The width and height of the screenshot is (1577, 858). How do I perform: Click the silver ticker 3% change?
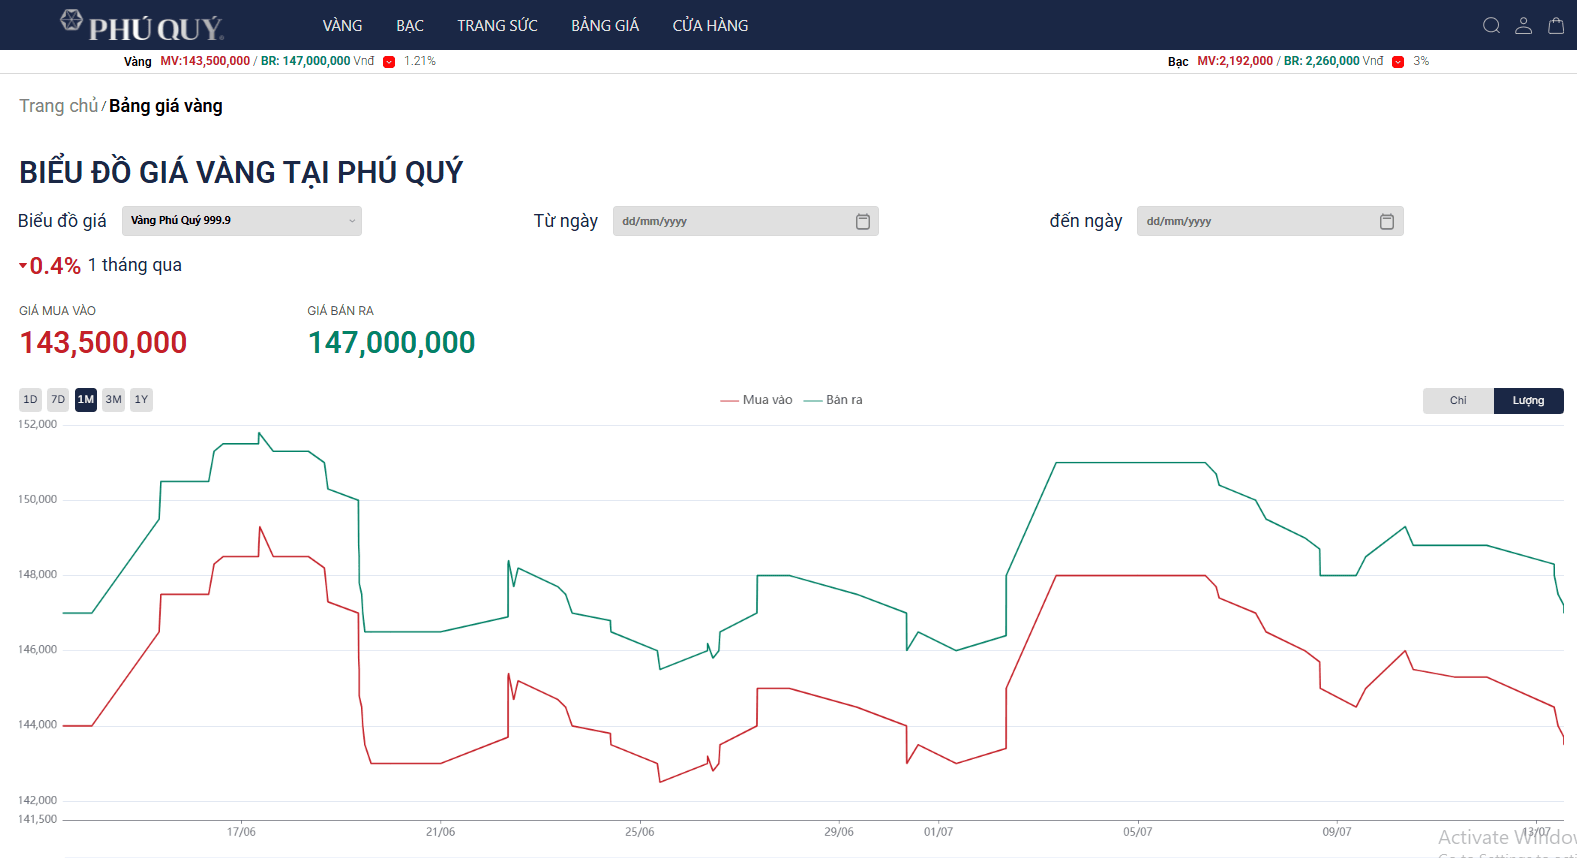click(1421, 61)
